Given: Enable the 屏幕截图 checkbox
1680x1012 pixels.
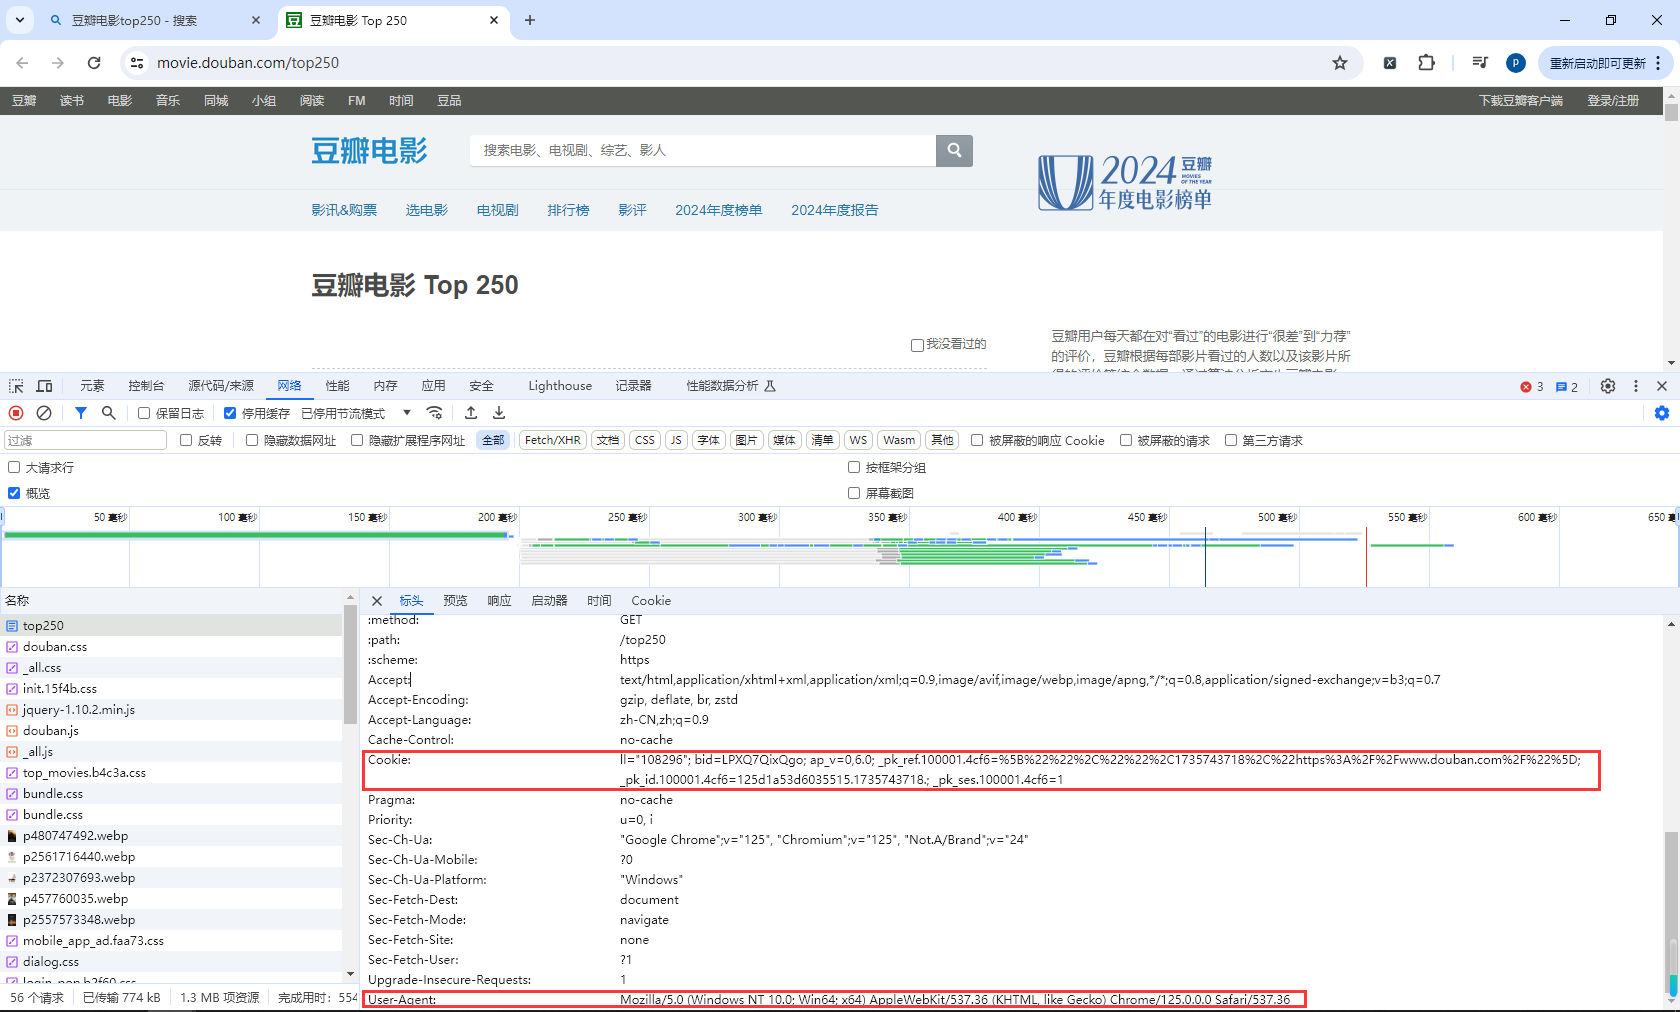Looking at the screenshot, I should click(x=854, y=493).
